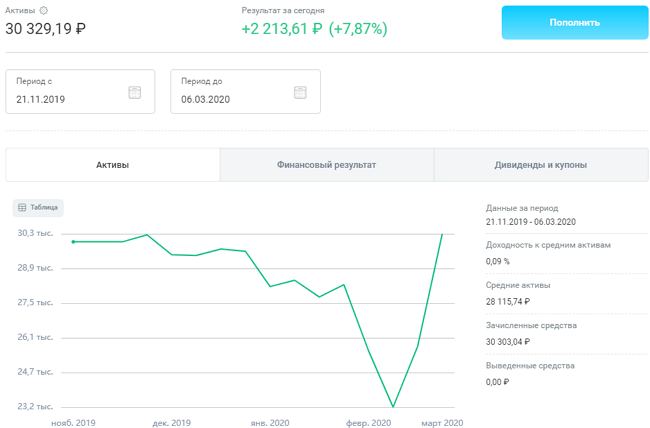The height and width of the screenshot is (428, 650).
Task: Click today's result +2 213,61 ₽
Action: [282, 28]
